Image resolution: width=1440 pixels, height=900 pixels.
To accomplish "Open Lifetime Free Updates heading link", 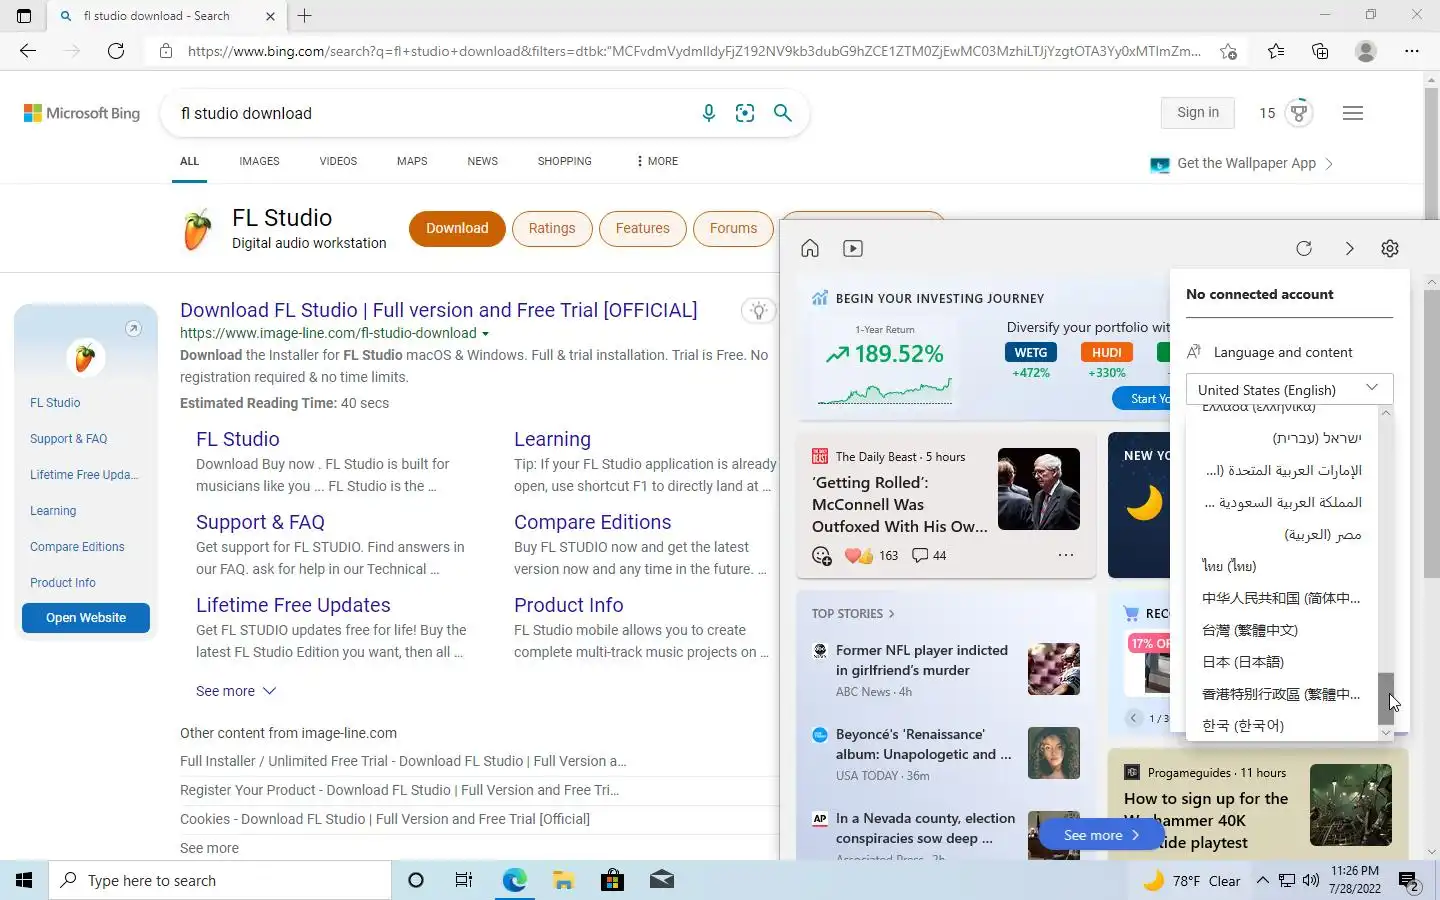I will click(x=293, y=605).
